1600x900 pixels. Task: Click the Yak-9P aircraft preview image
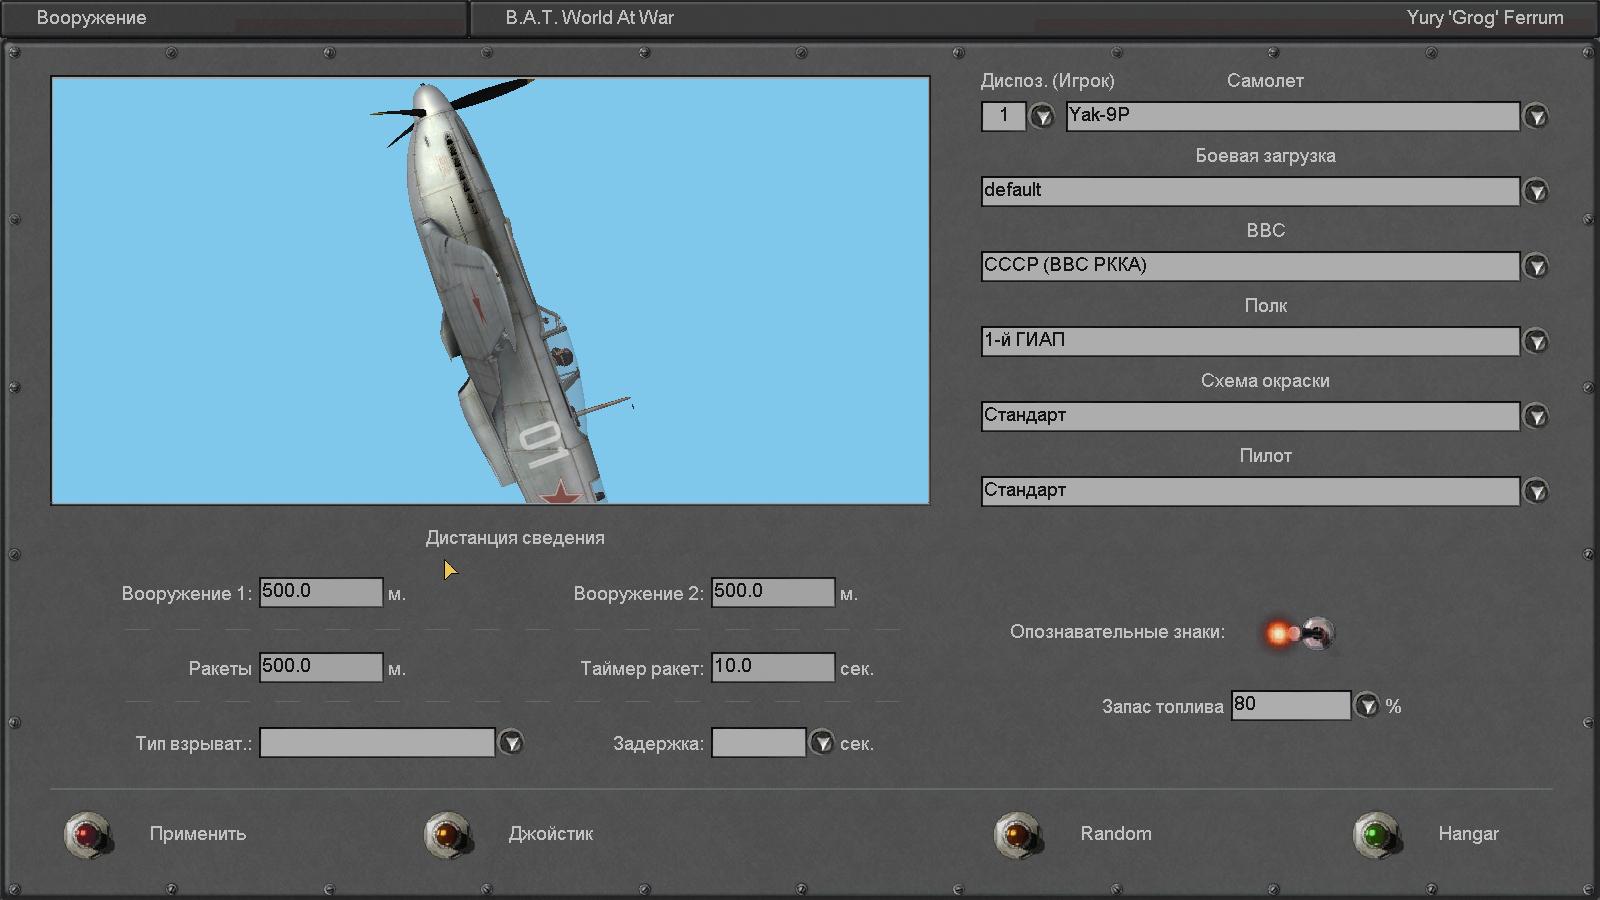[490, 290]
